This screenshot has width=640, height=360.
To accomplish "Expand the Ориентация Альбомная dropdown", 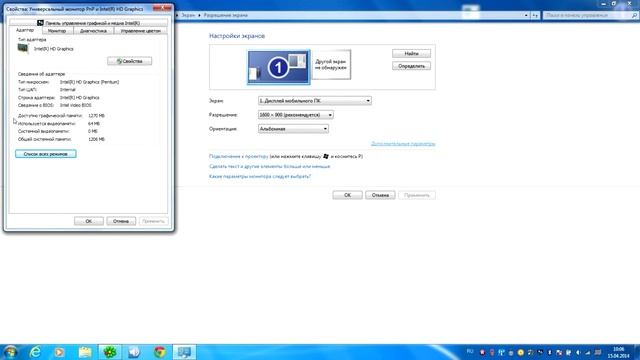I will (x=293, y=129).
